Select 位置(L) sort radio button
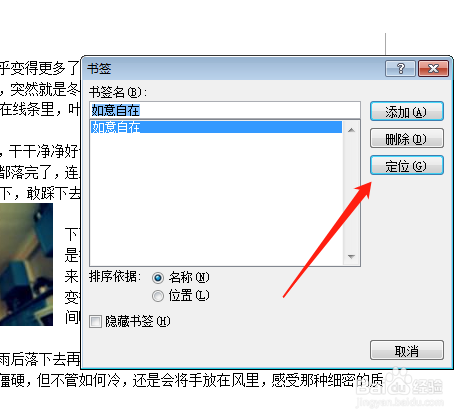 coord(158,296)
